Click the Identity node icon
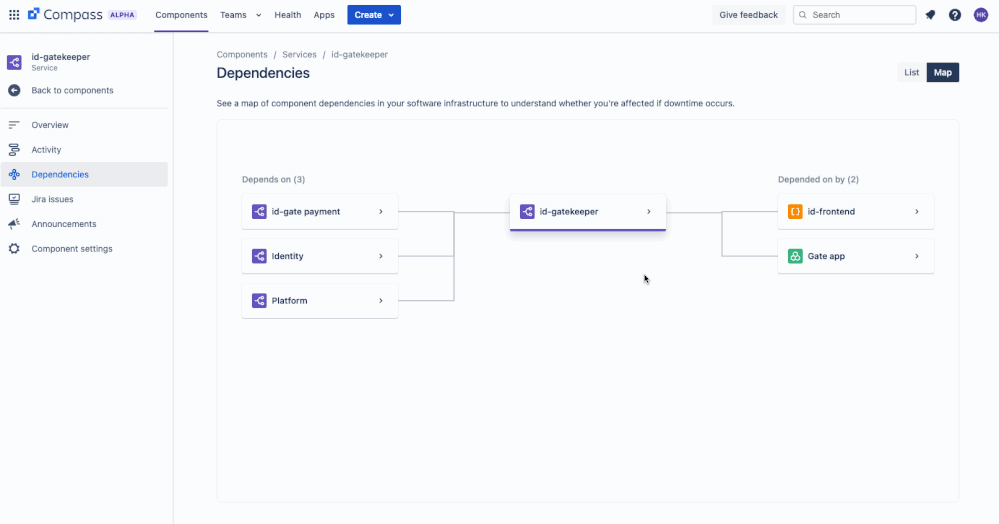The width and height of the screenshot is (999, 524). pos(259,256)
